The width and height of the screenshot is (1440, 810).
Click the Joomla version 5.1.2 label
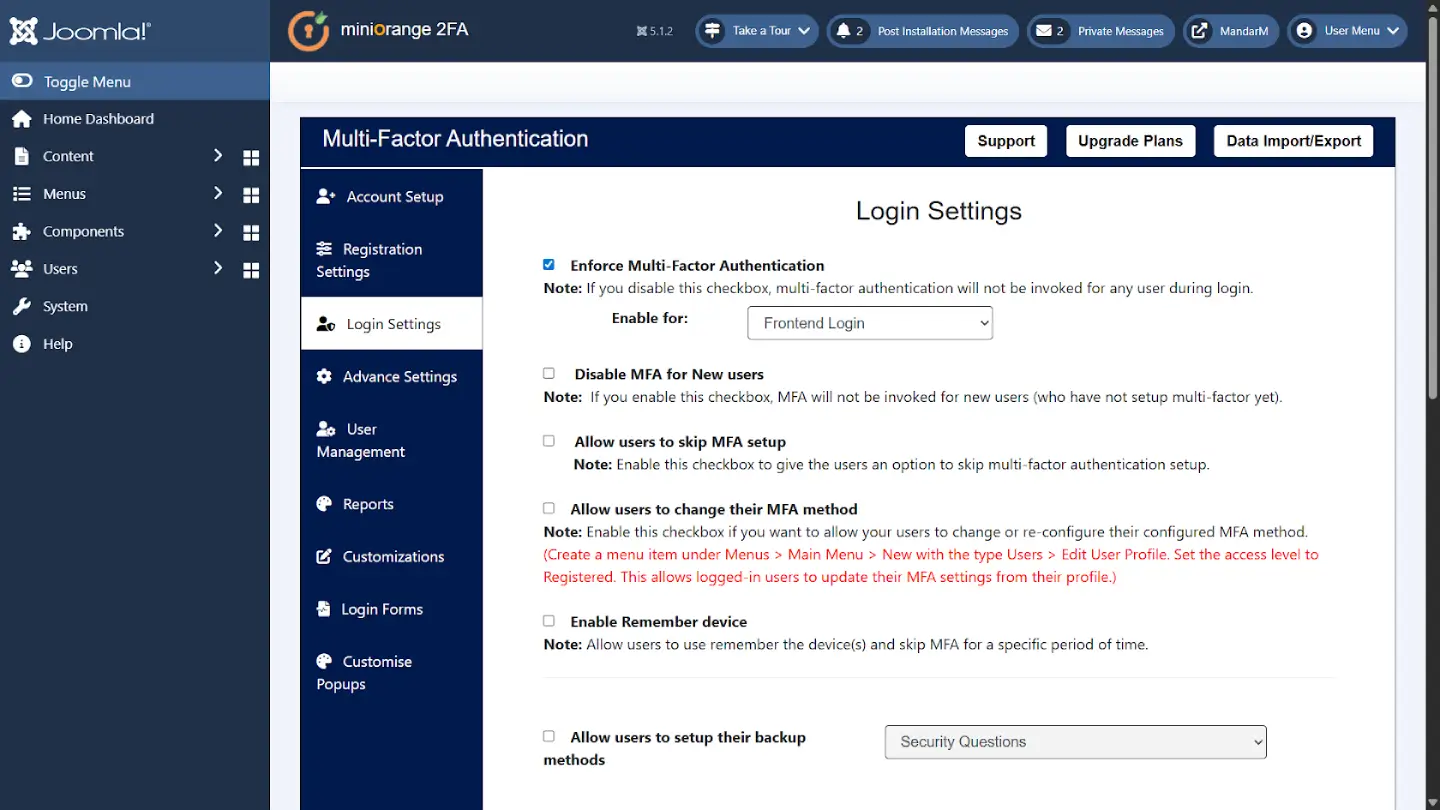click(x=655, y=31)
